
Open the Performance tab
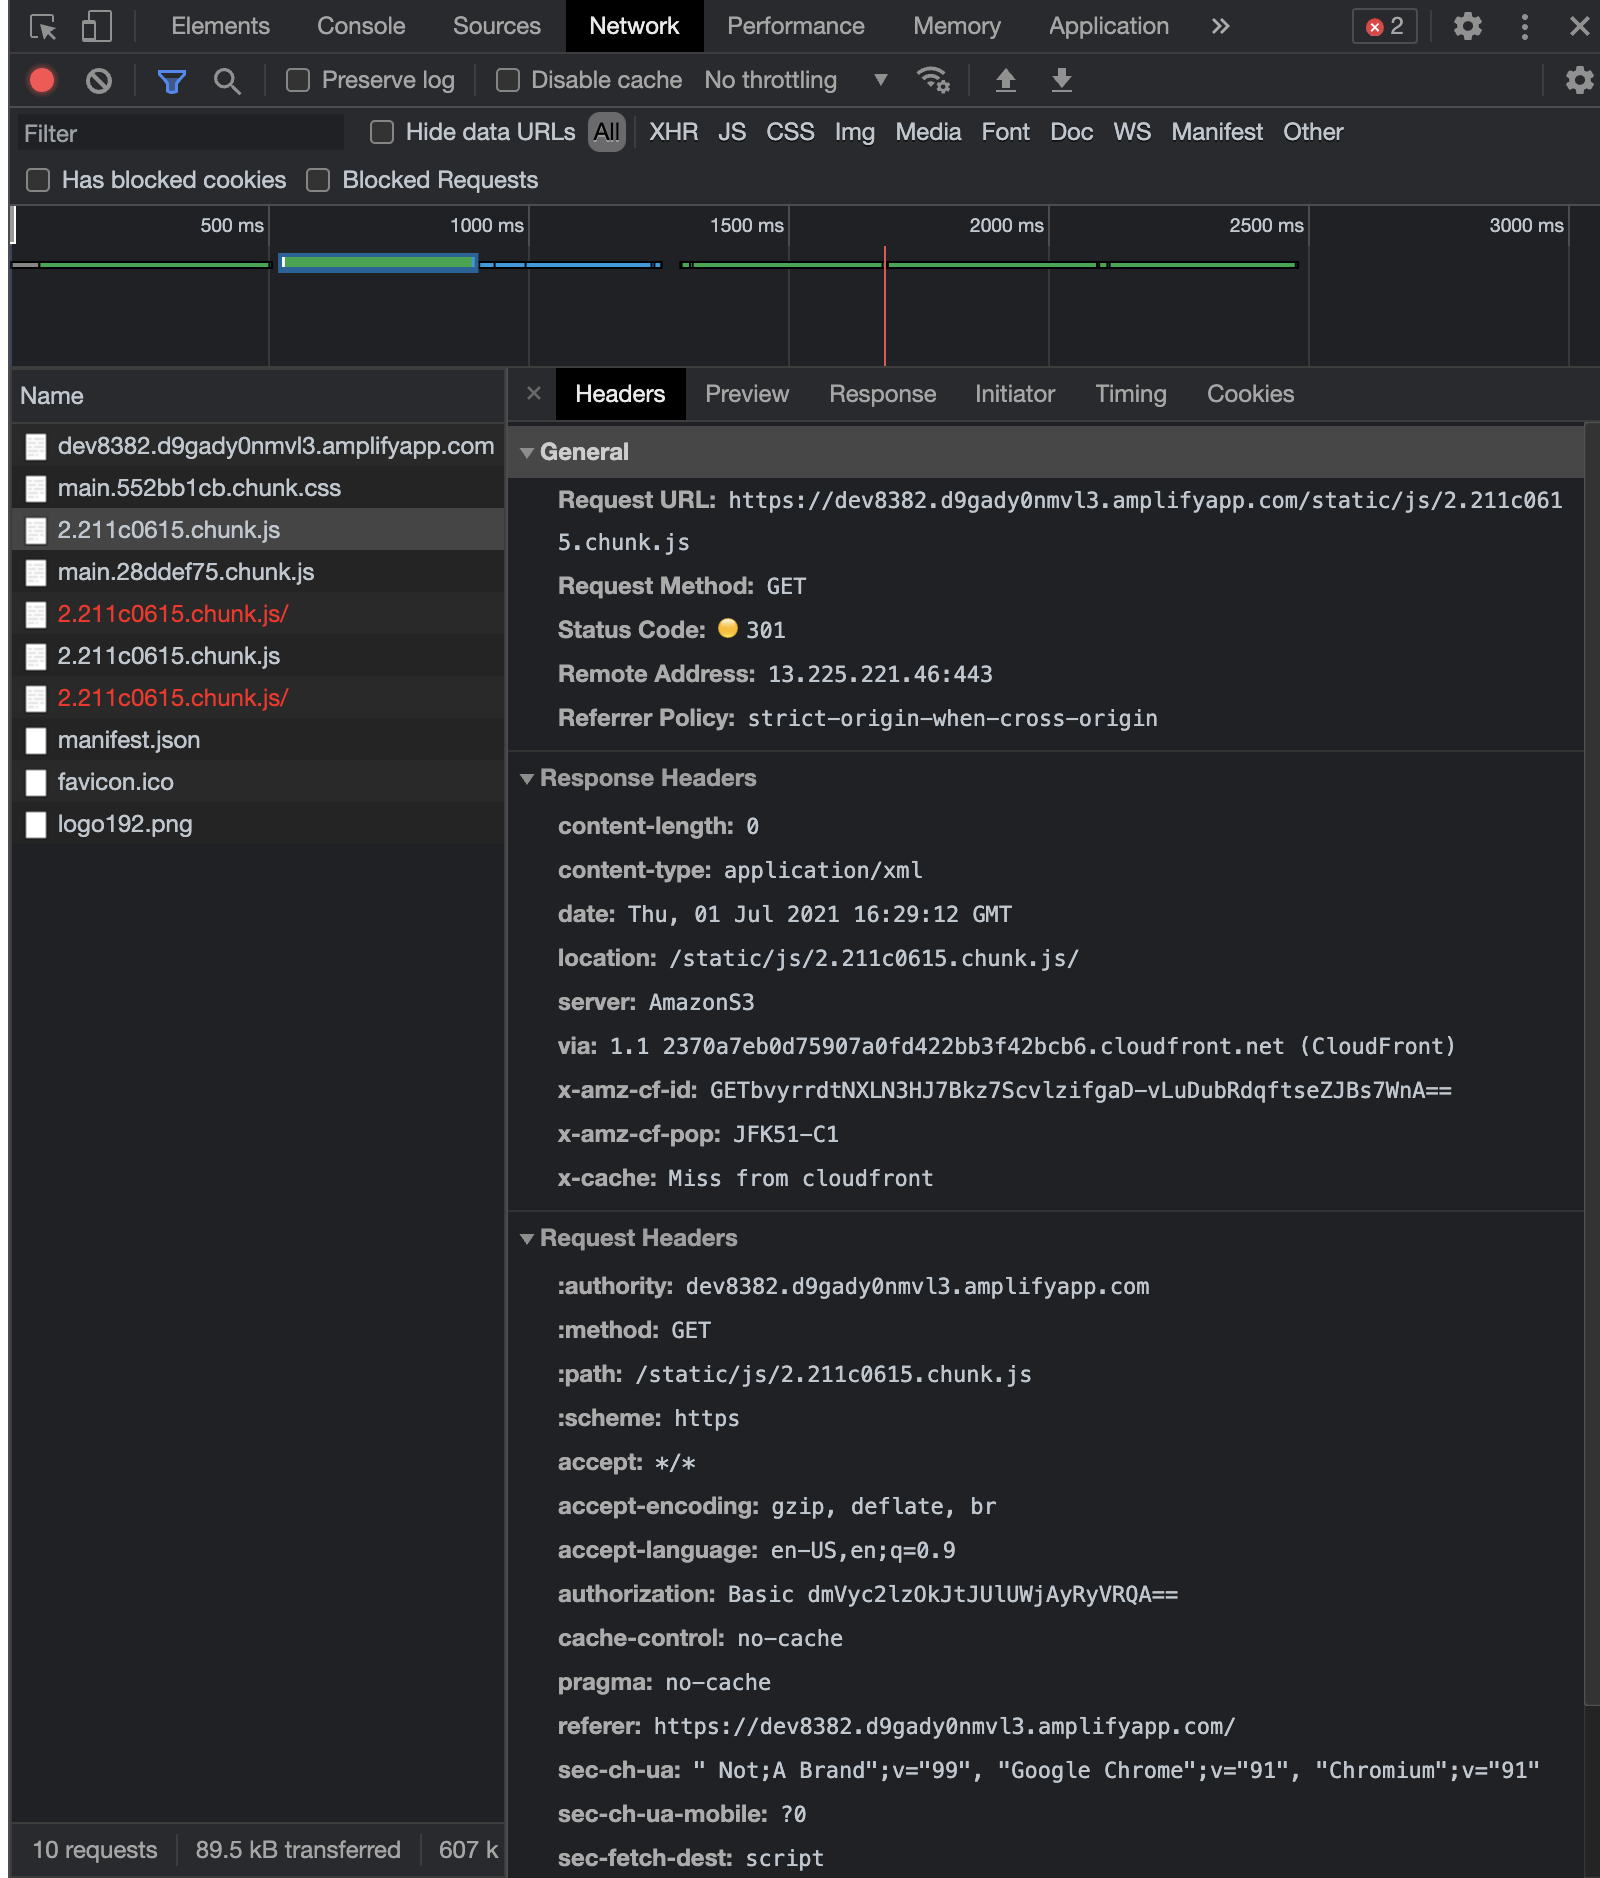tap(796, 26)
